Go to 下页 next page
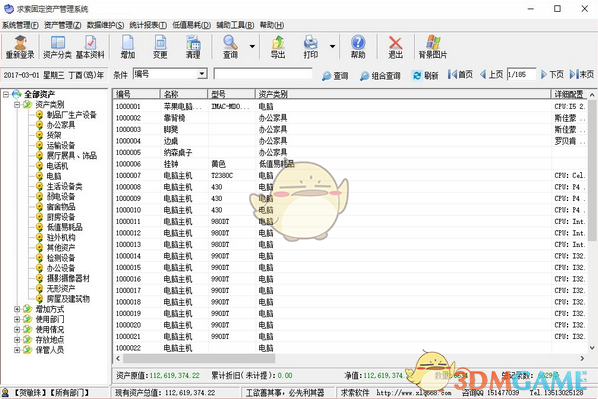Viewport: 598px width, 399px height. point(552,74)
